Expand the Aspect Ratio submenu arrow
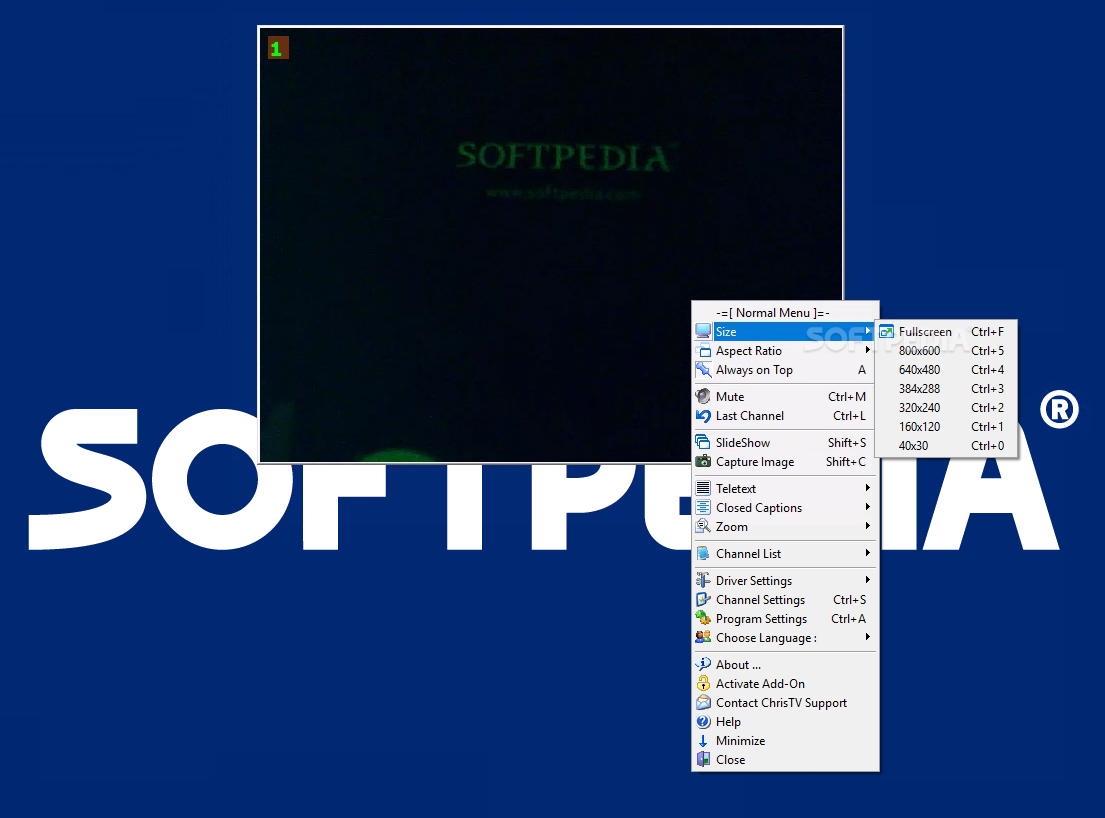Viewport: 1105px width, 818px height. pos(868,349)
